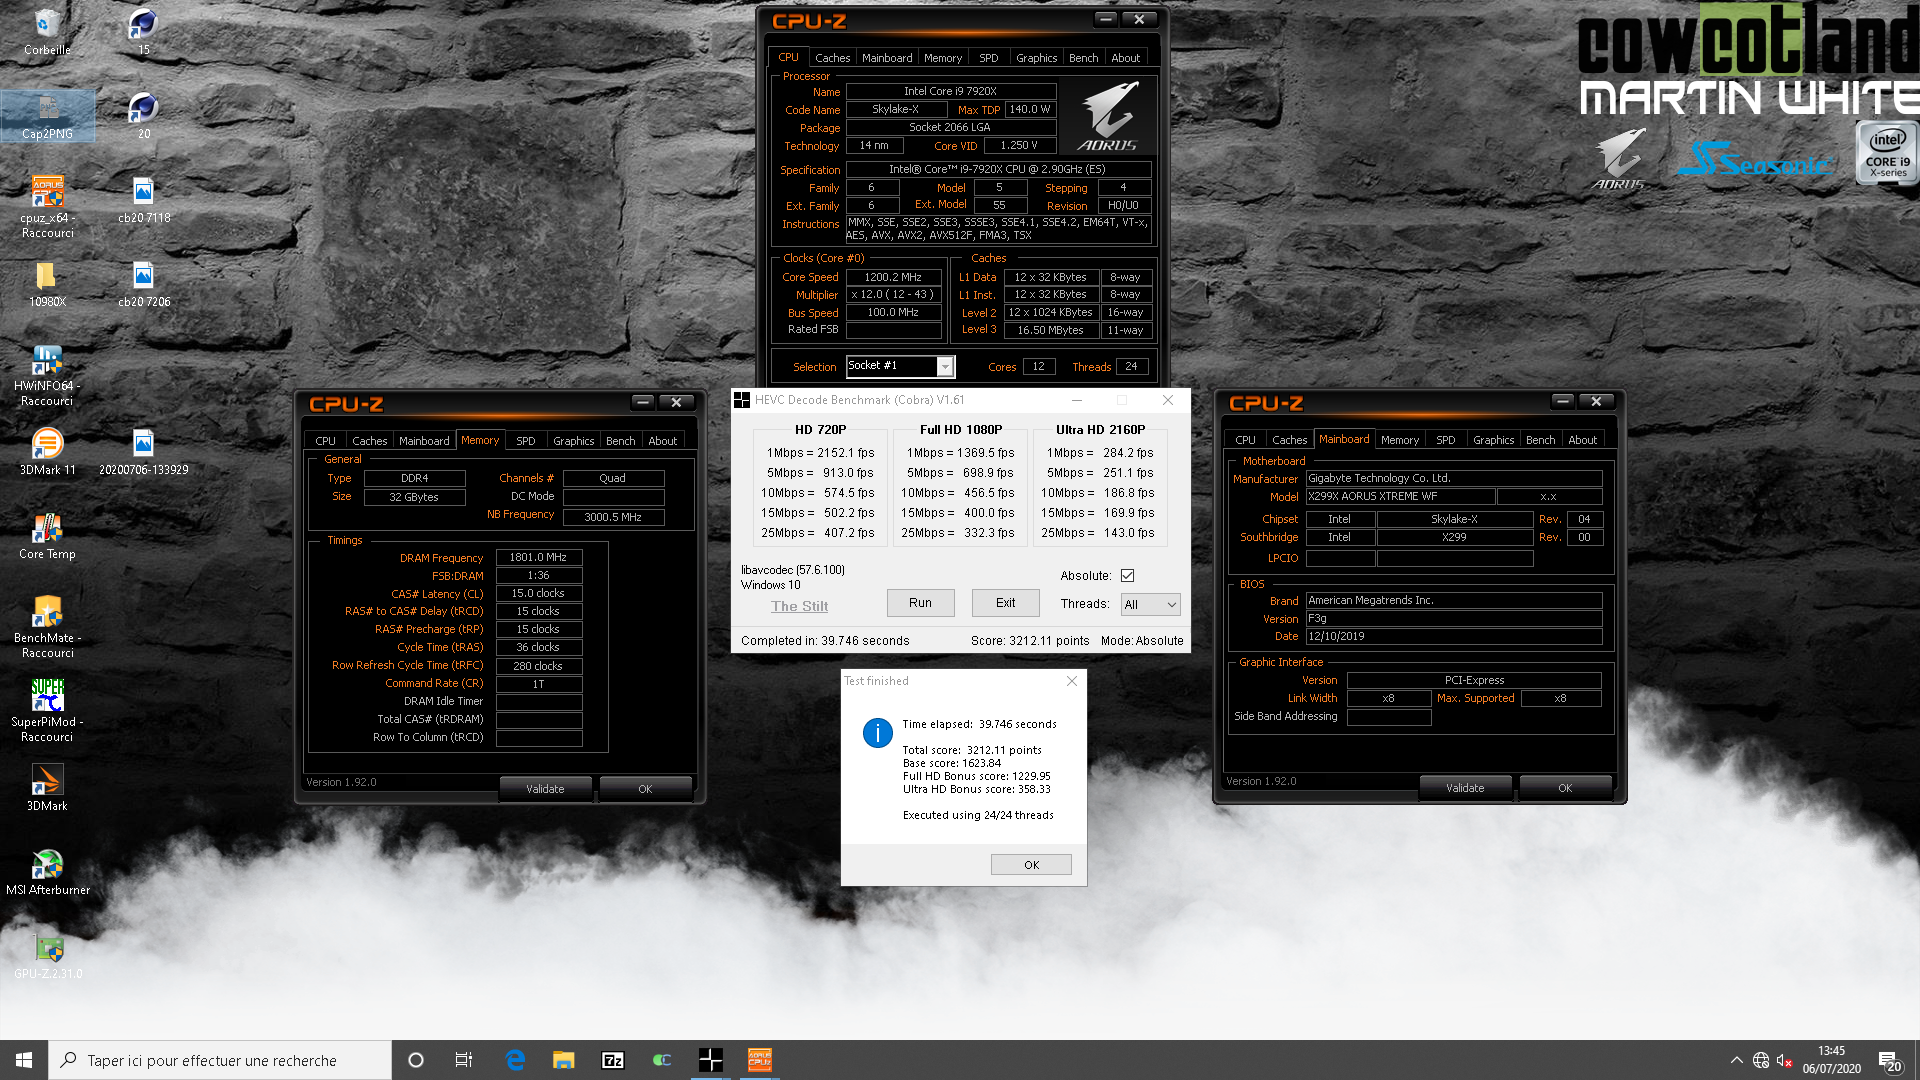Switch to HEVC benchmark taskbar icon
Screen dimensions: 1920x1080
pos(711,1060)
